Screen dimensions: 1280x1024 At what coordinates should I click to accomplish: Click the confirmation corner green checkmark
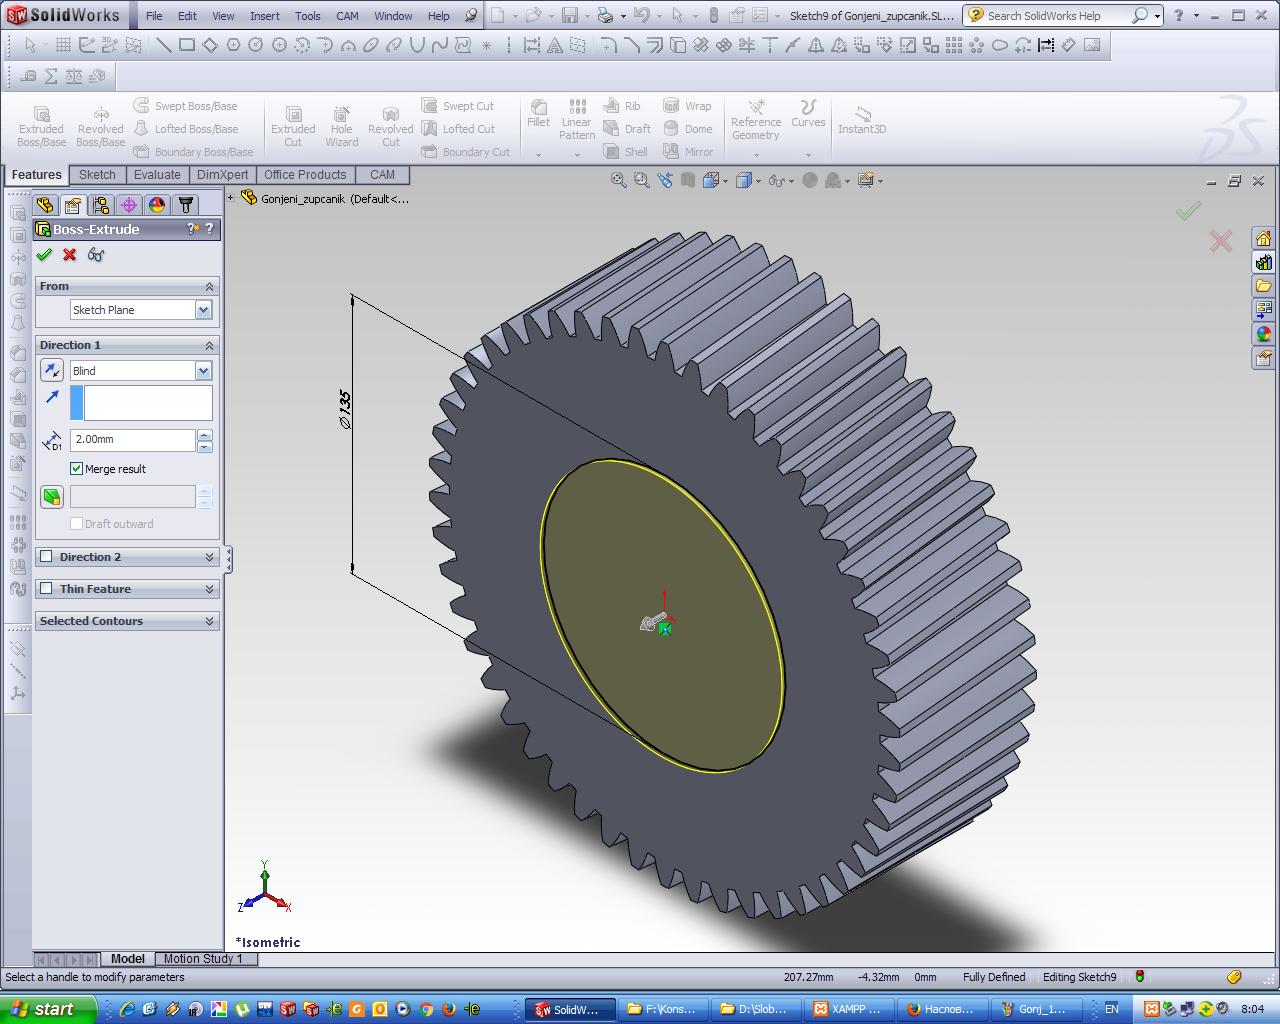coord(1188,211)
